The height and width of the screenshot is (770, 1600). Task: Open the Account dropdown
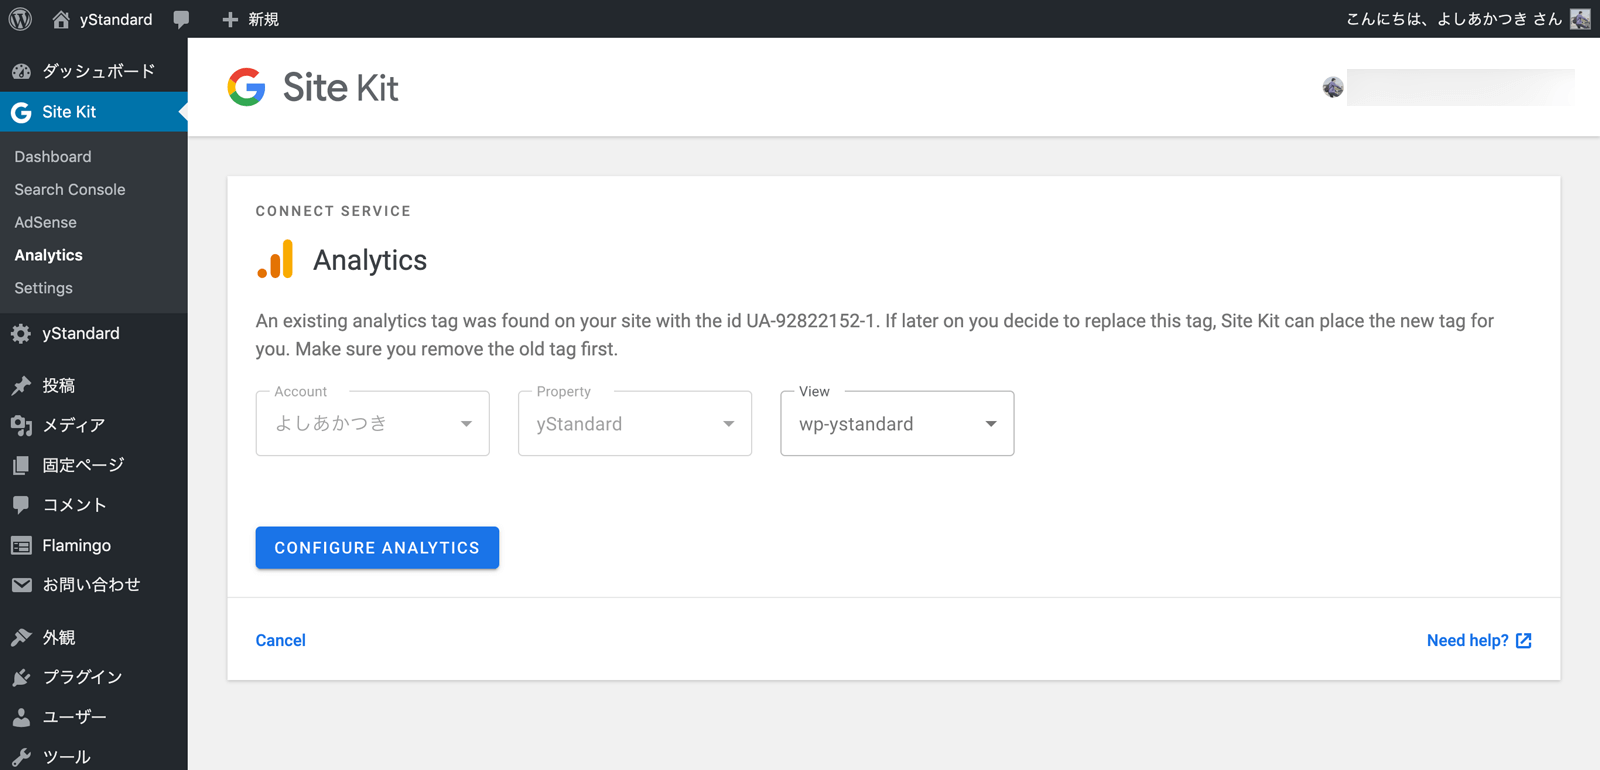coord(372,423)
